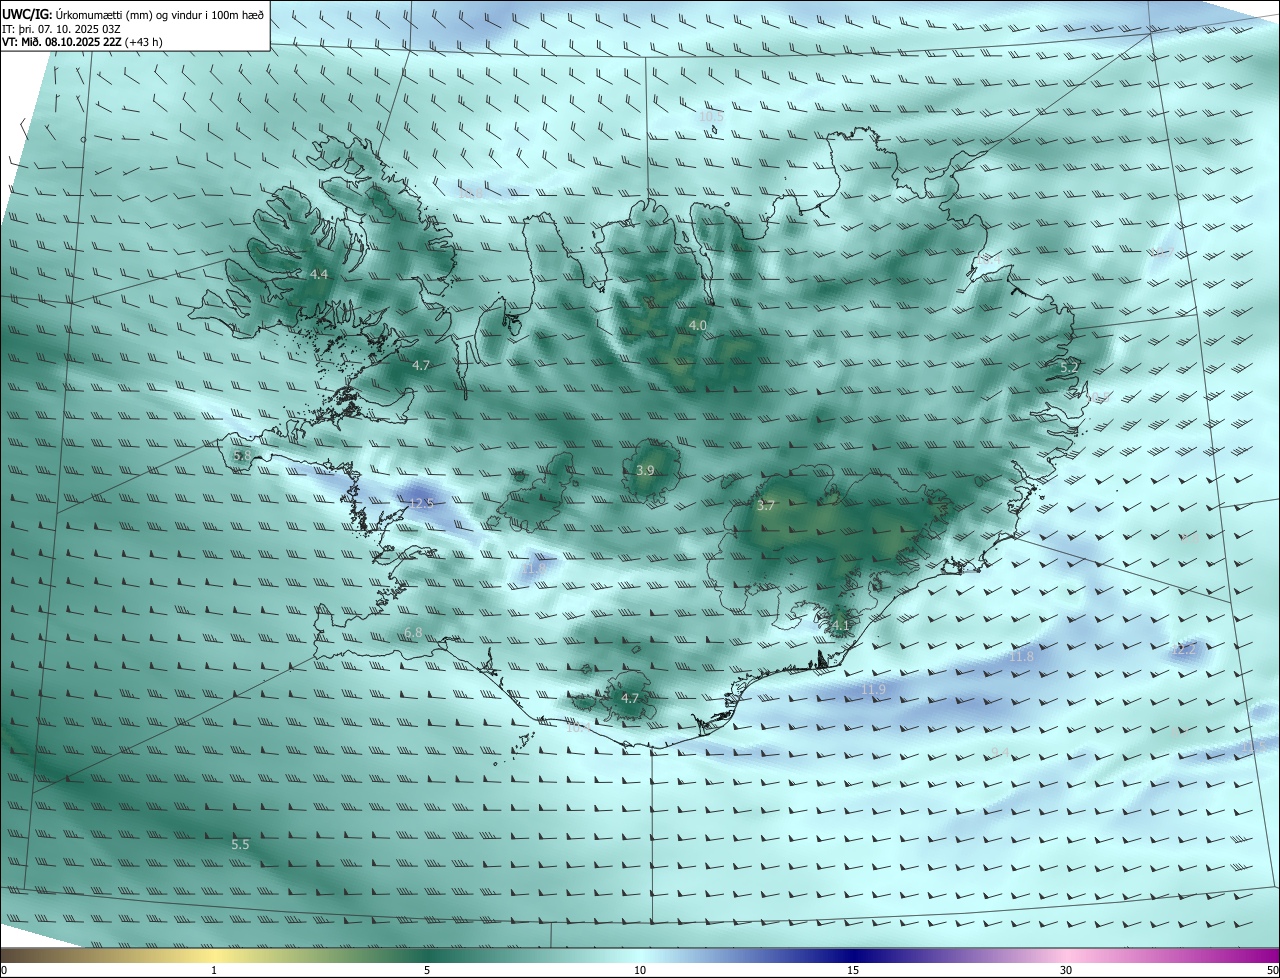Click the 10 tick label on color scale
This screenshot has width=1280, height=978.
point(640,970)
